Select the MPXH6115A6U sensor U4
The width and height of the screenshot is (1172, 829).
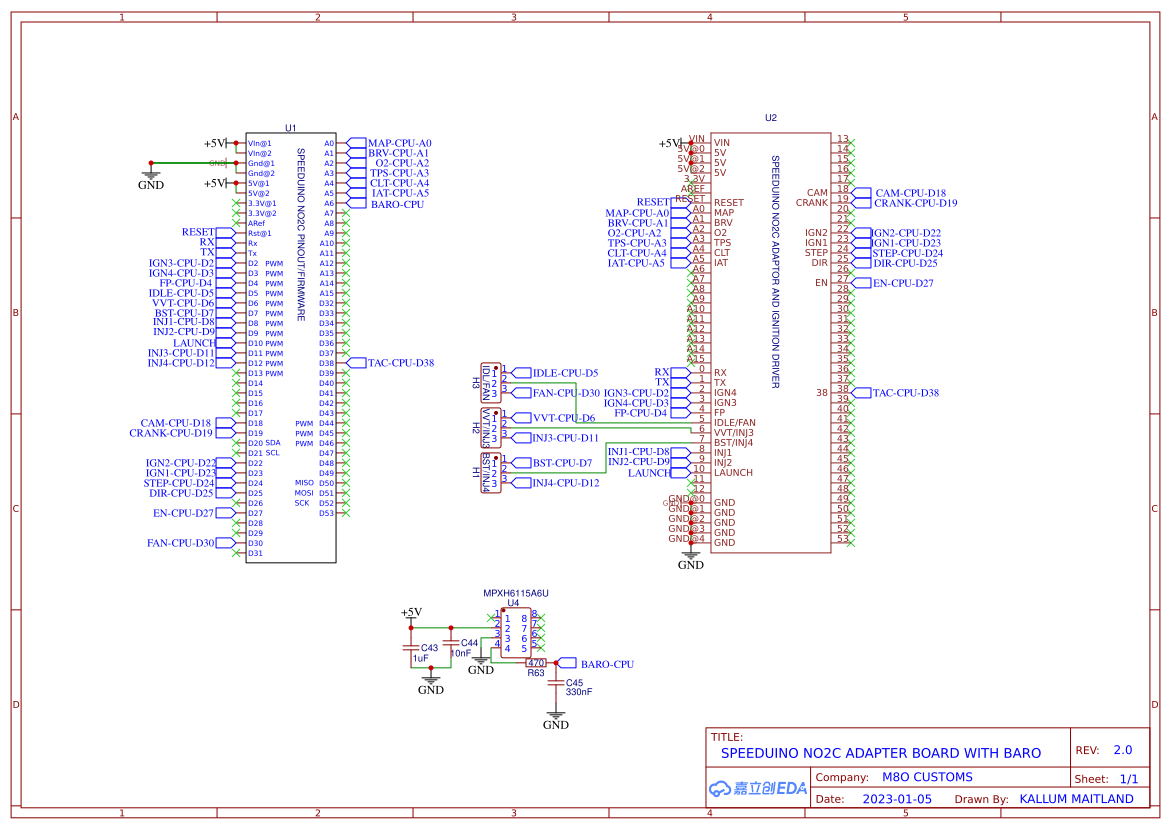click(x=515, y=634)
